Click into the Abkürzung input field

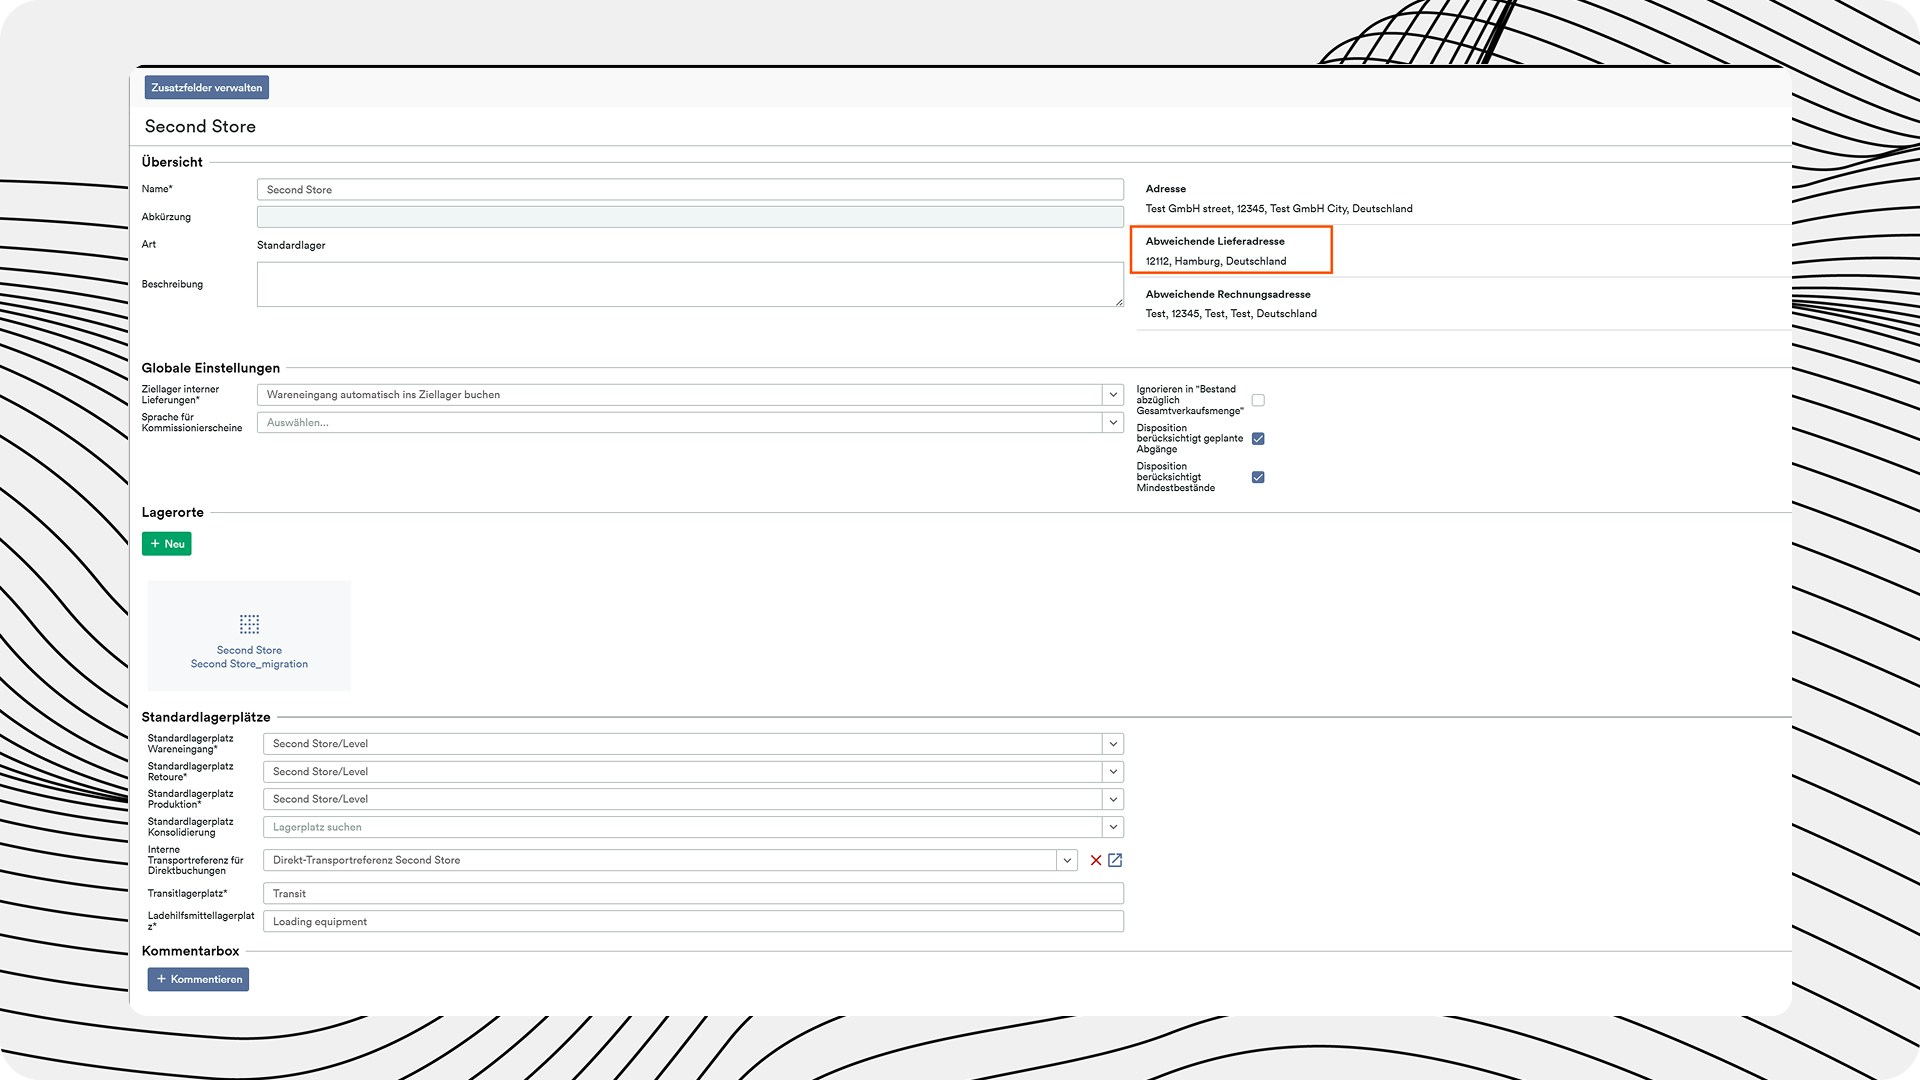click(690, 217)
